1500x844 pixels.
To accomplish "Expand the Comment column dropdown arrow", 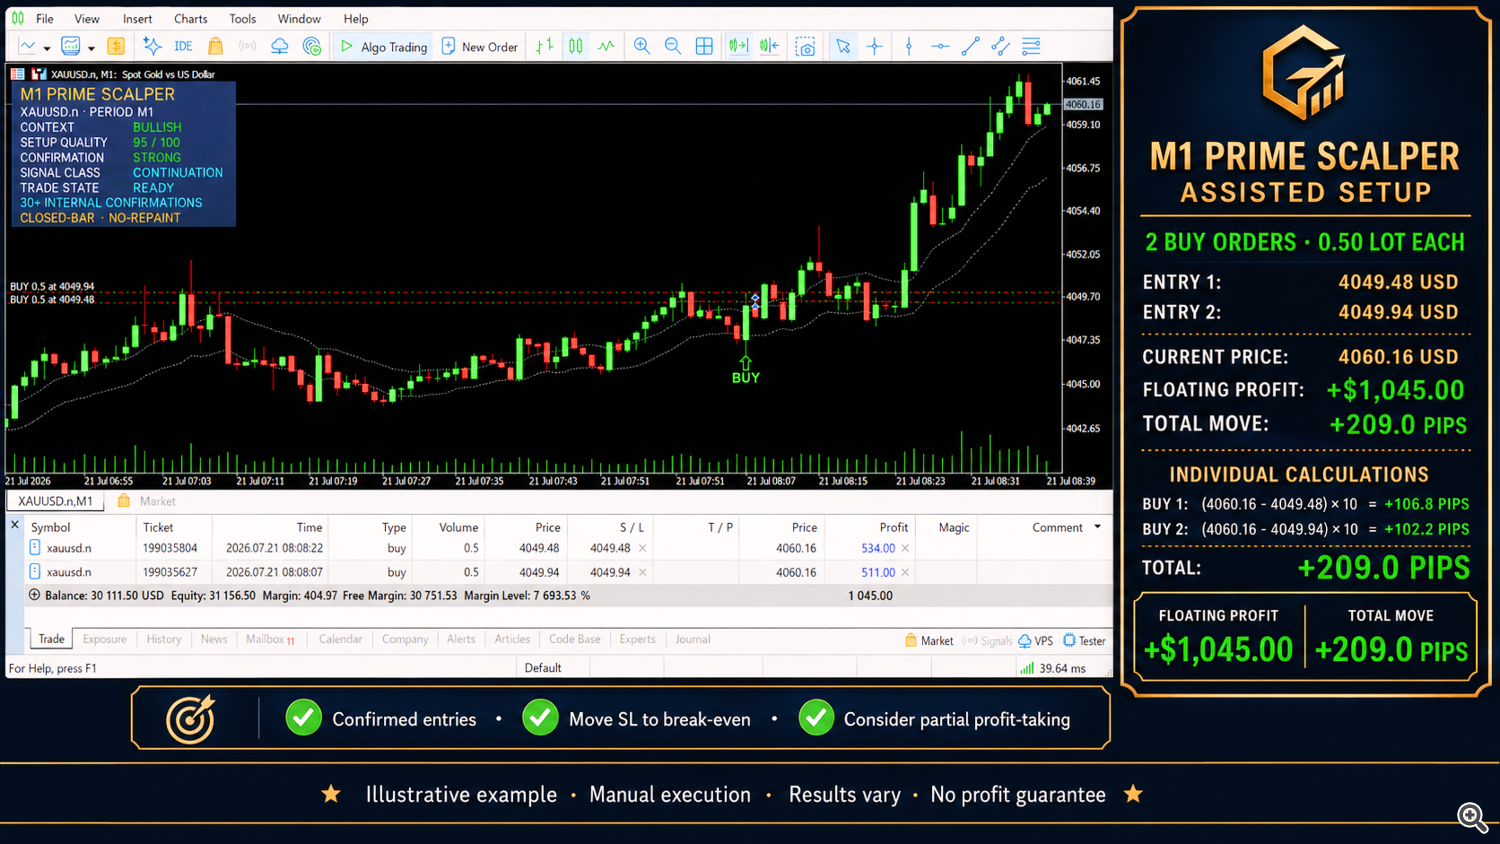I will tap(1097, 527).
